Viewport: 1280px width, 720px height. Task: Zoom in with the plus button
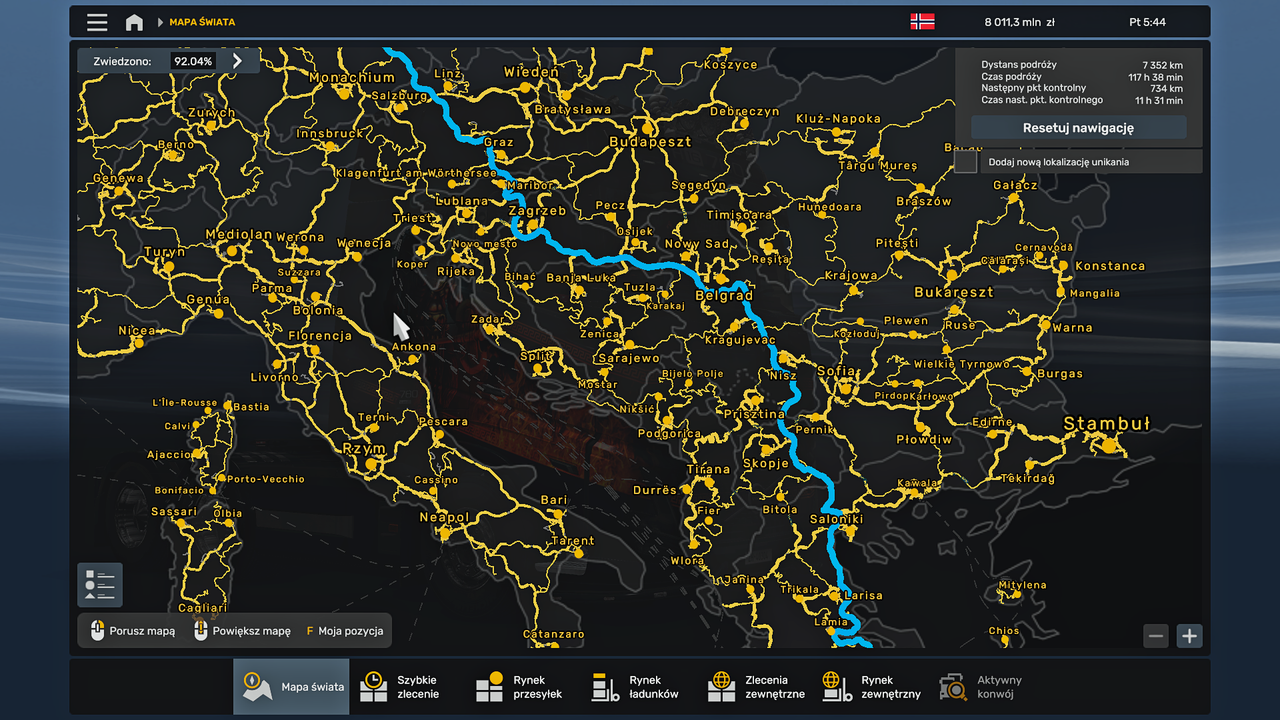[x=1189, y=635]
